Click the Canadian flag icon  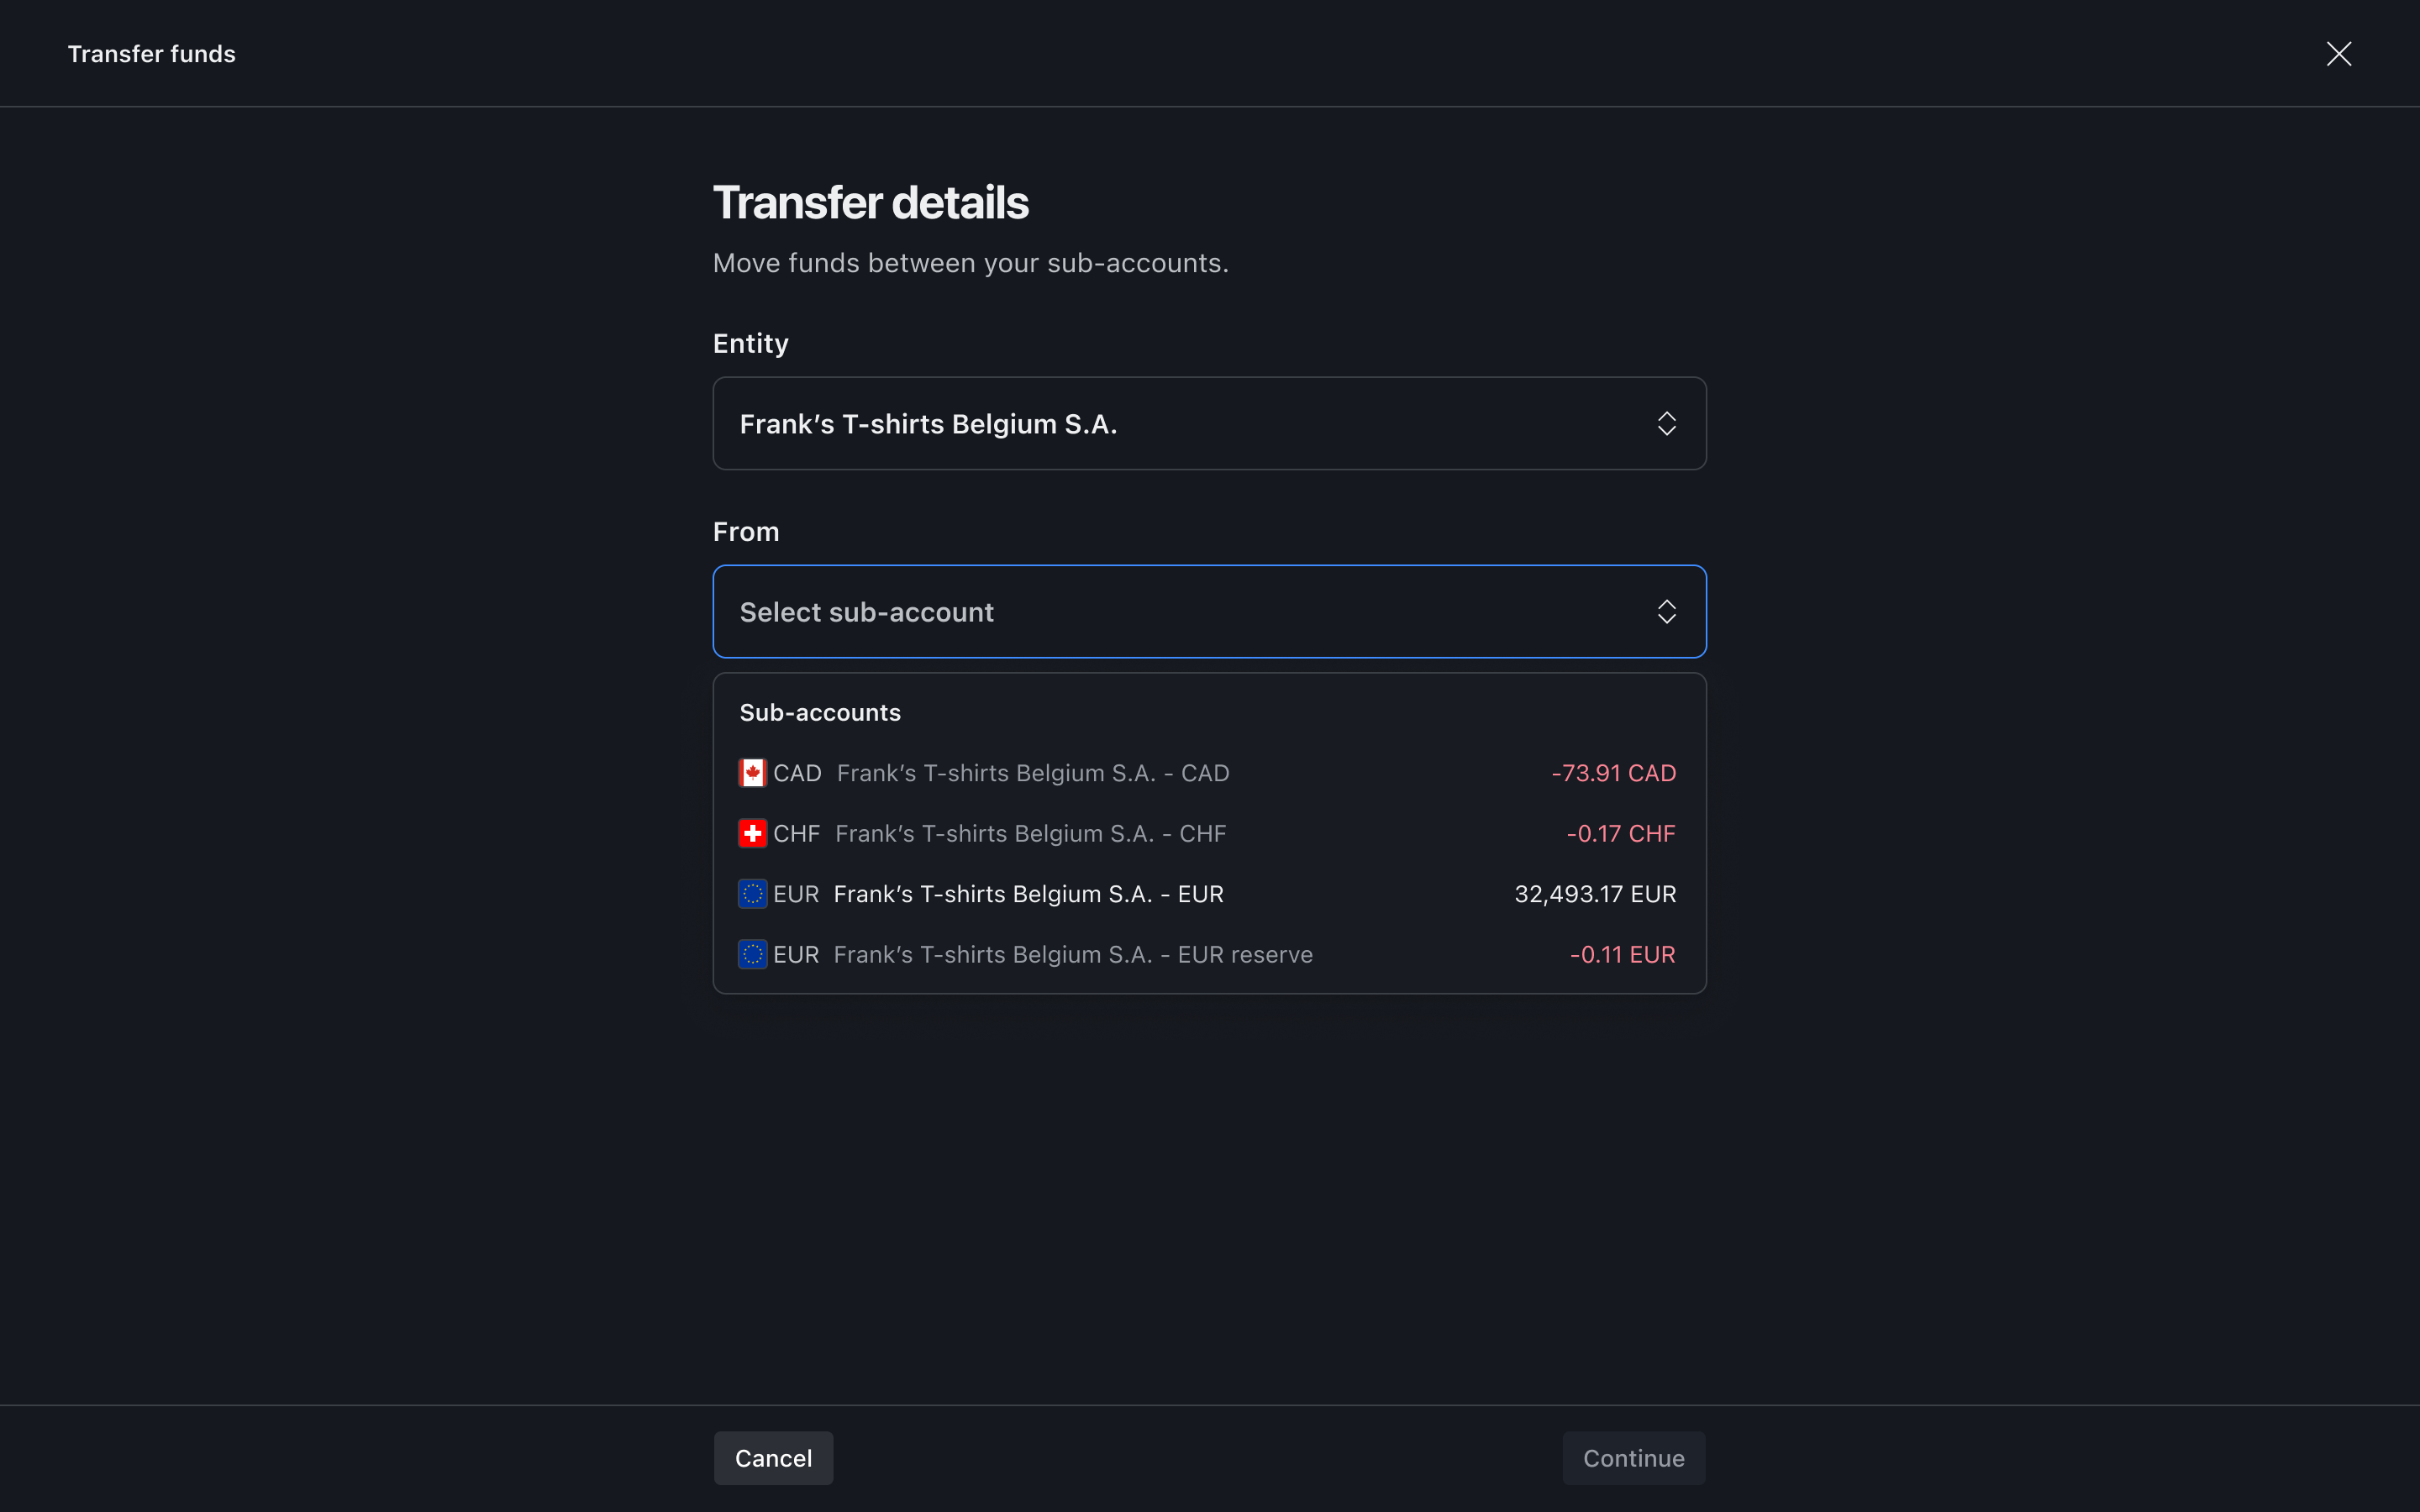(x=752, y=773)
